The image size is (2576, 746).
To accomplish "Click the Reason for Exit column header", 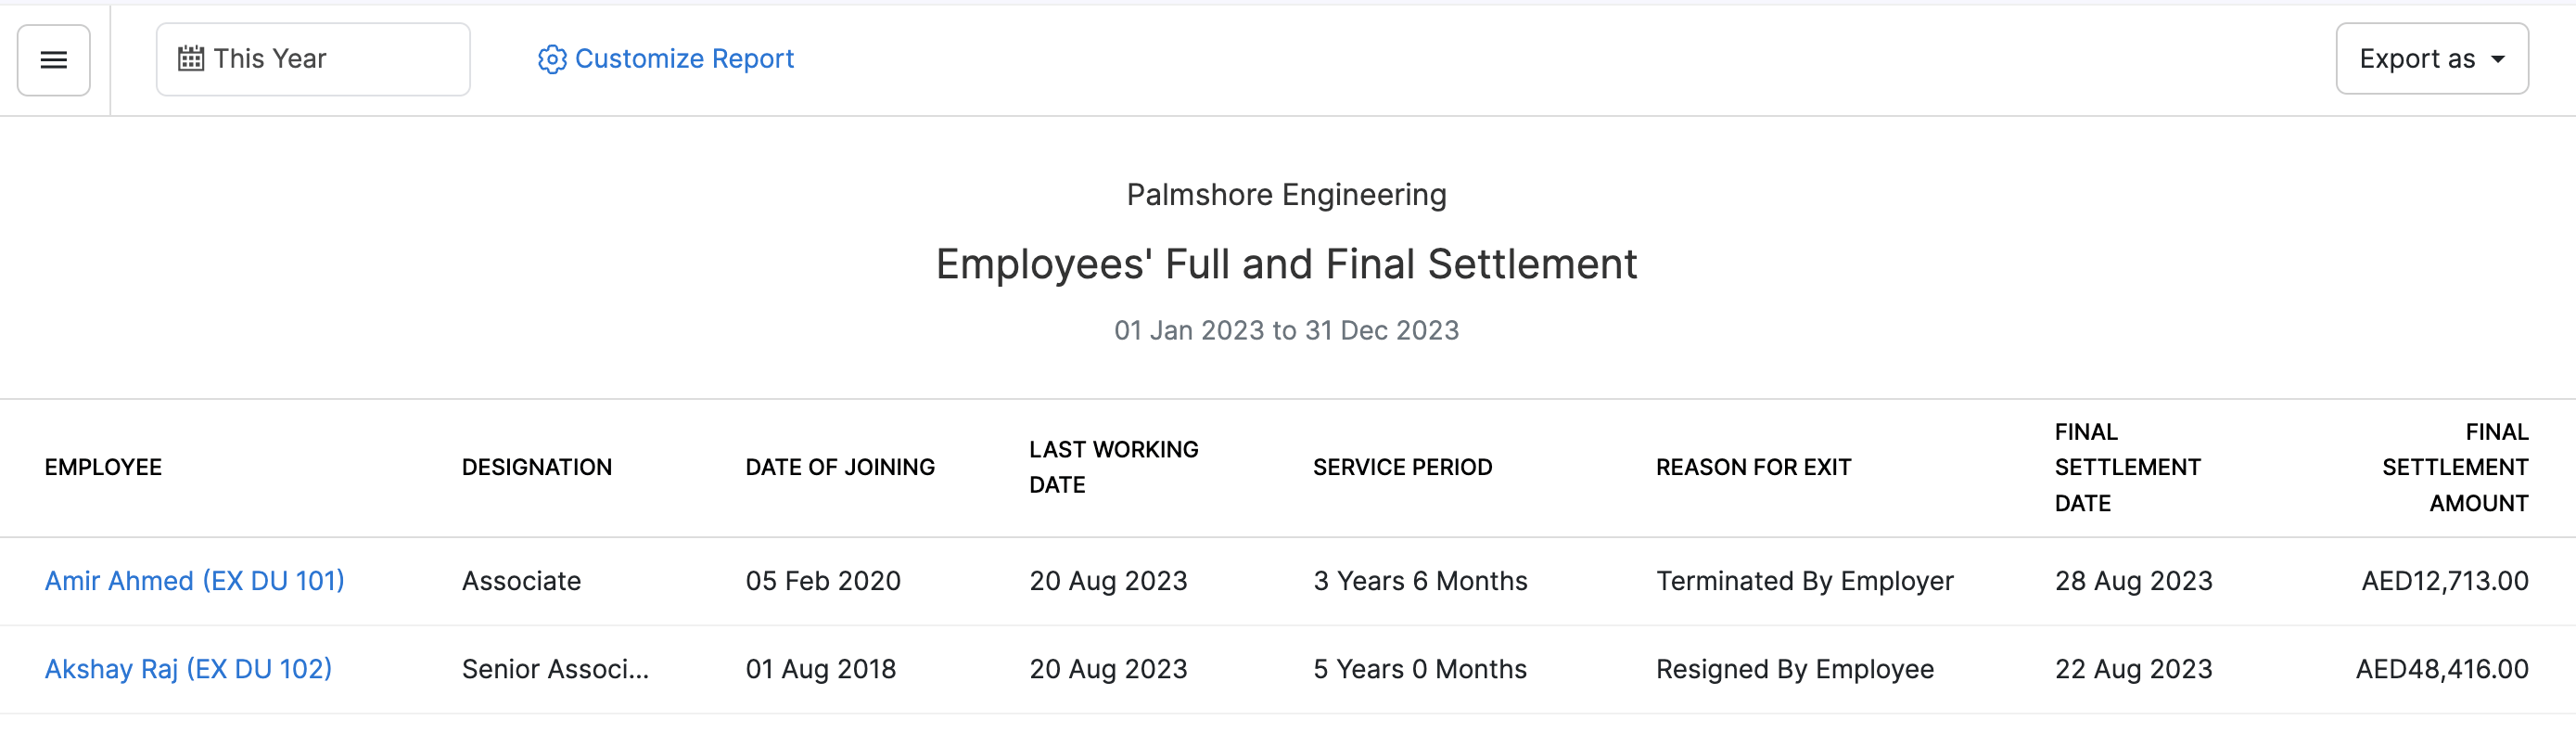I will coord(1753,467).
